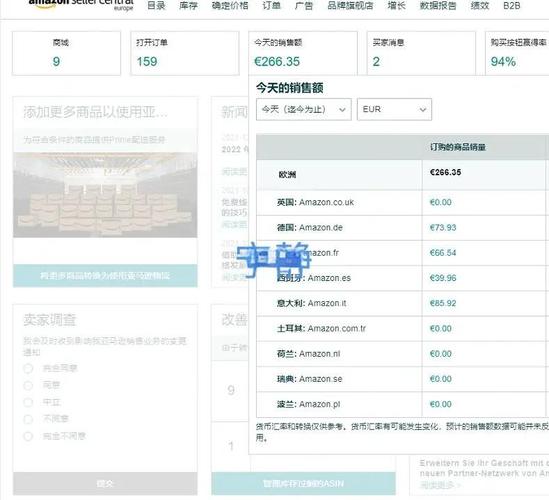Image resolution: width=549 pixels, height=500 pixels.
Task: Open the €85.92 sales value for Italy
Action: 443,303
